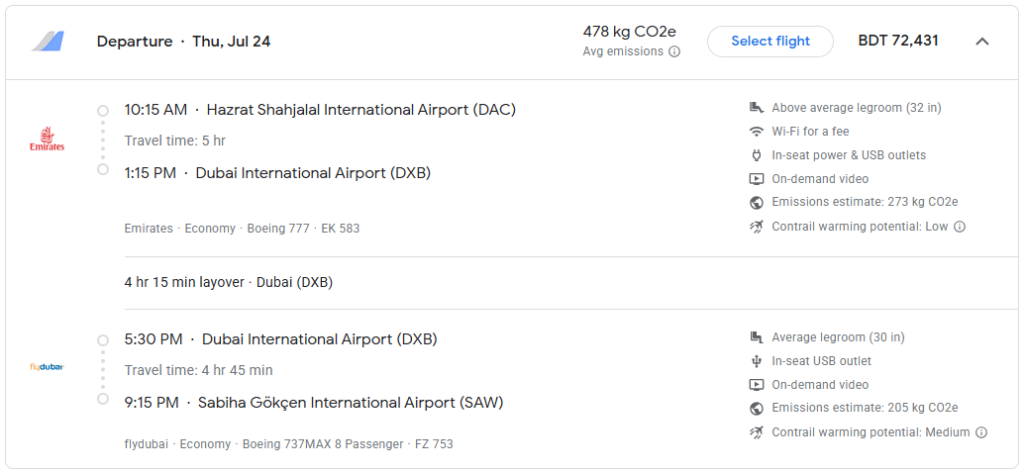Click the On-demand video icon for Emirates

coord(756,179)
